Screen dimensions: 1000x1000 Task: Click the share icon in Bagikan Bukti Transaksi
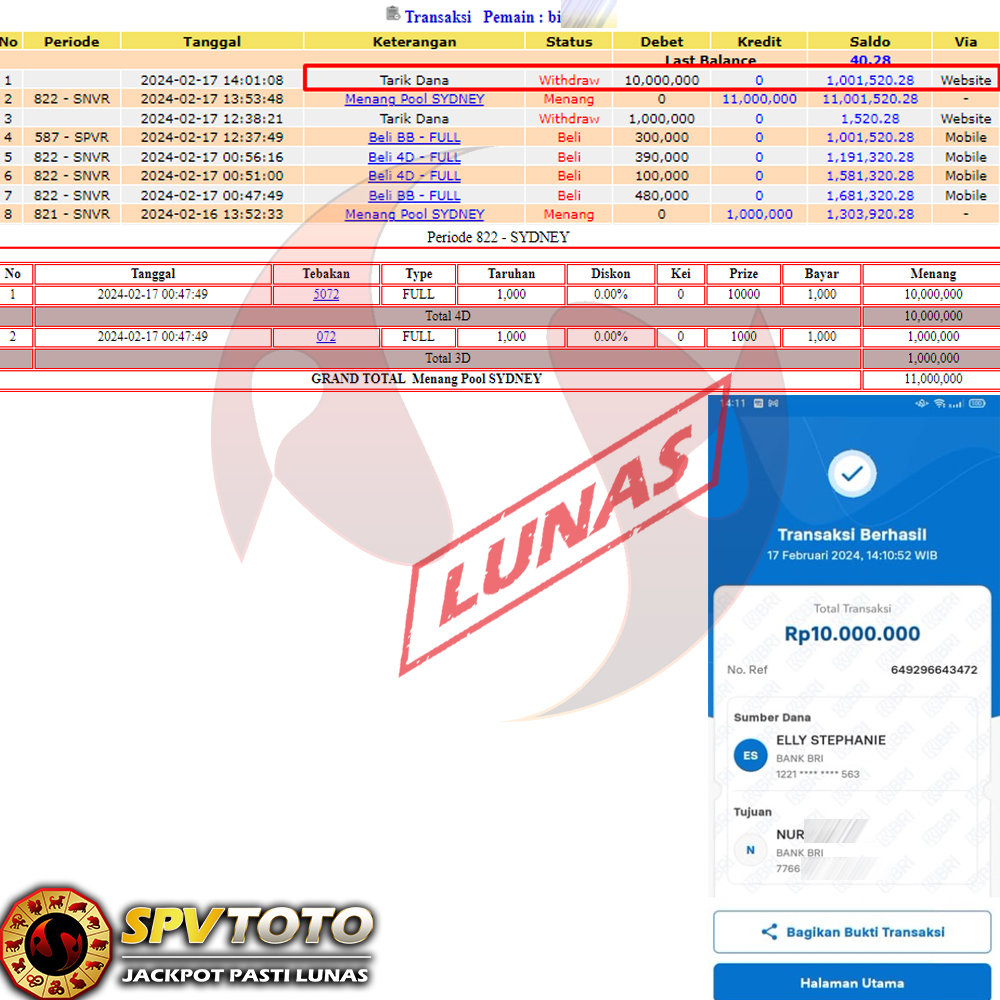click(769, 932)
